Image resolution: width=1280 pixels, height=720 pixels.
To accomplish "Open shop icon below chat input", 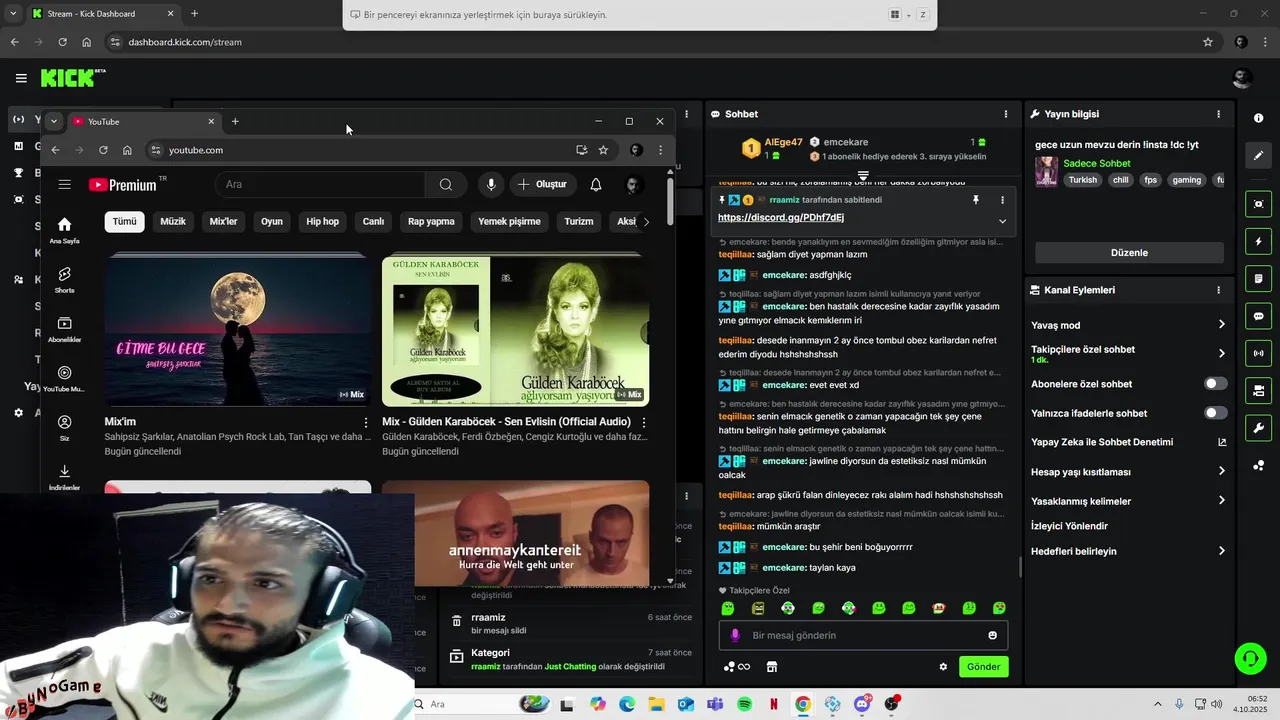I will [x=772, y=667].
